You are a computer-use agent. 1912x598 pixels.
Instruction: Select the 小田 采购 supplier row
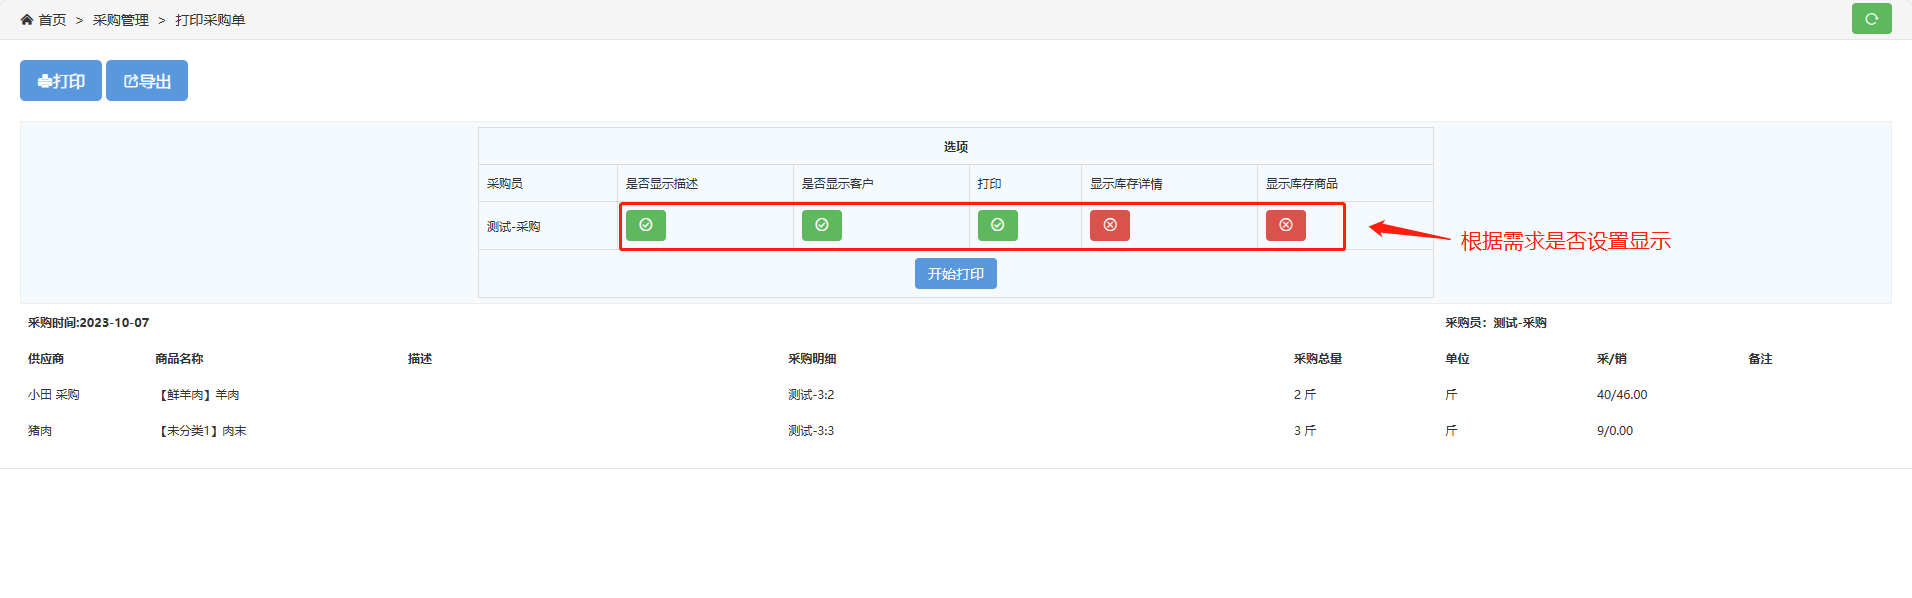54,395
